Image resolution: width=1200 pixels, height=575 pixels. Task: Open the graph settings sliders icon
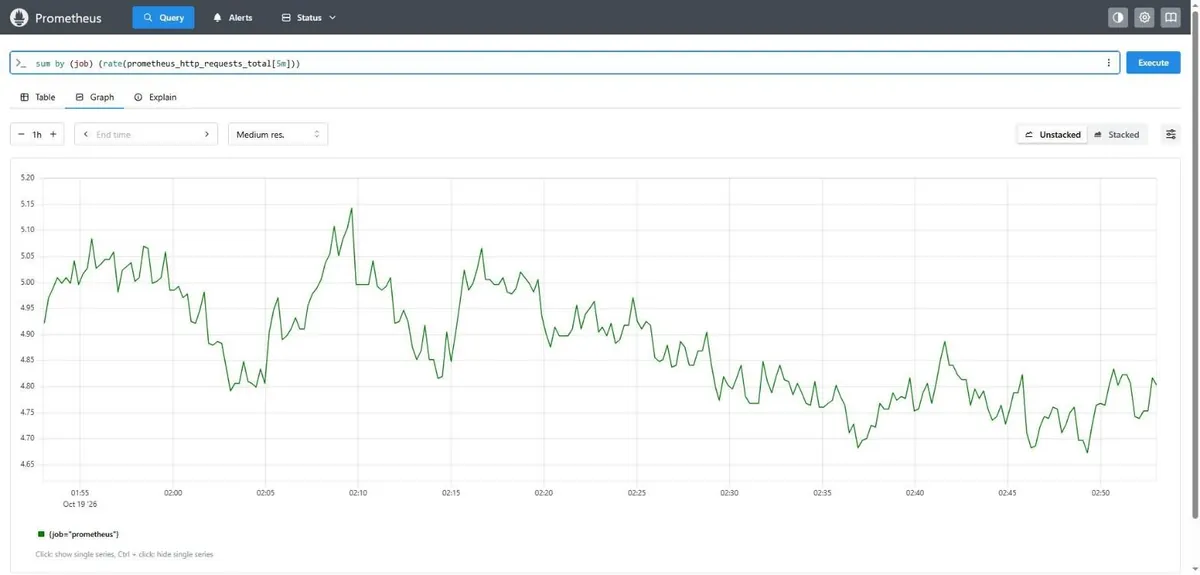tap(1170, 134)
